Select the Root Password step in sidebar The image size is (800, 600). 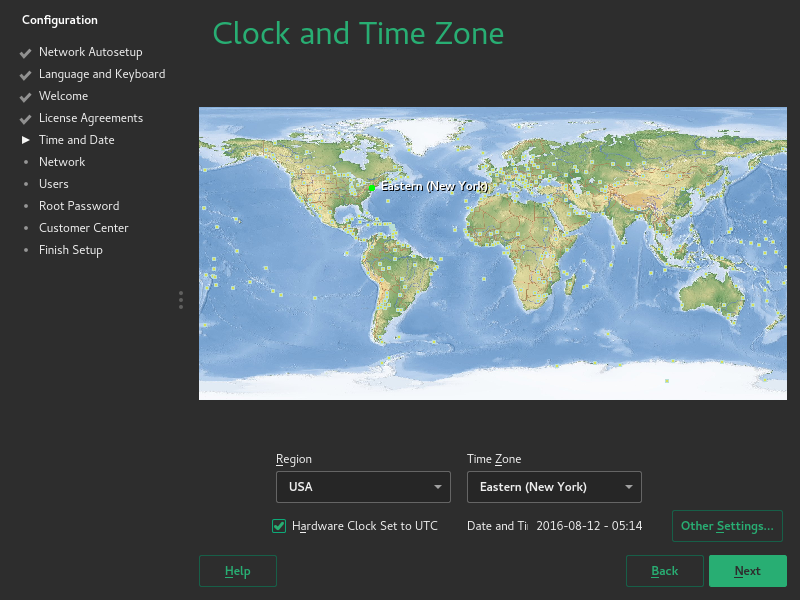pyautogui.click(x=79, y=206)
